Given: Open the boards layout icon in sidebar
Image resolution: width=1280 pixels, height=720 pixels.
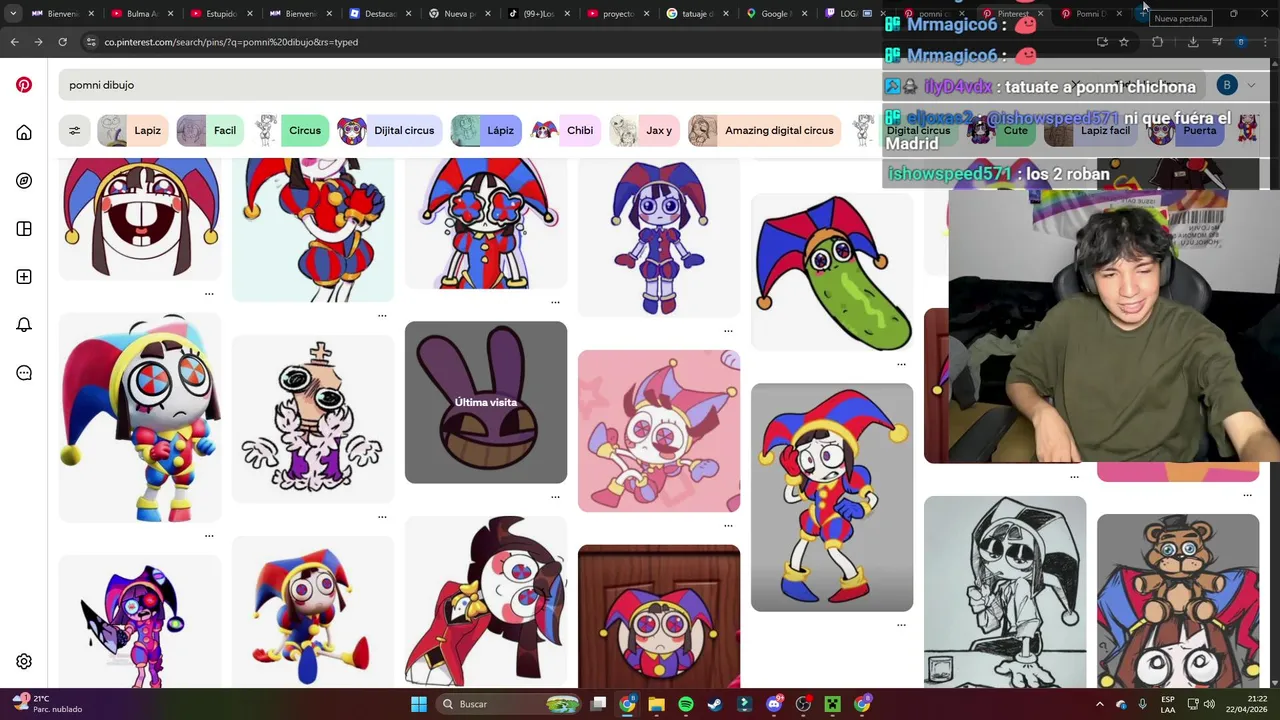Looking at the screenshot, I should (x=24, y=229).
